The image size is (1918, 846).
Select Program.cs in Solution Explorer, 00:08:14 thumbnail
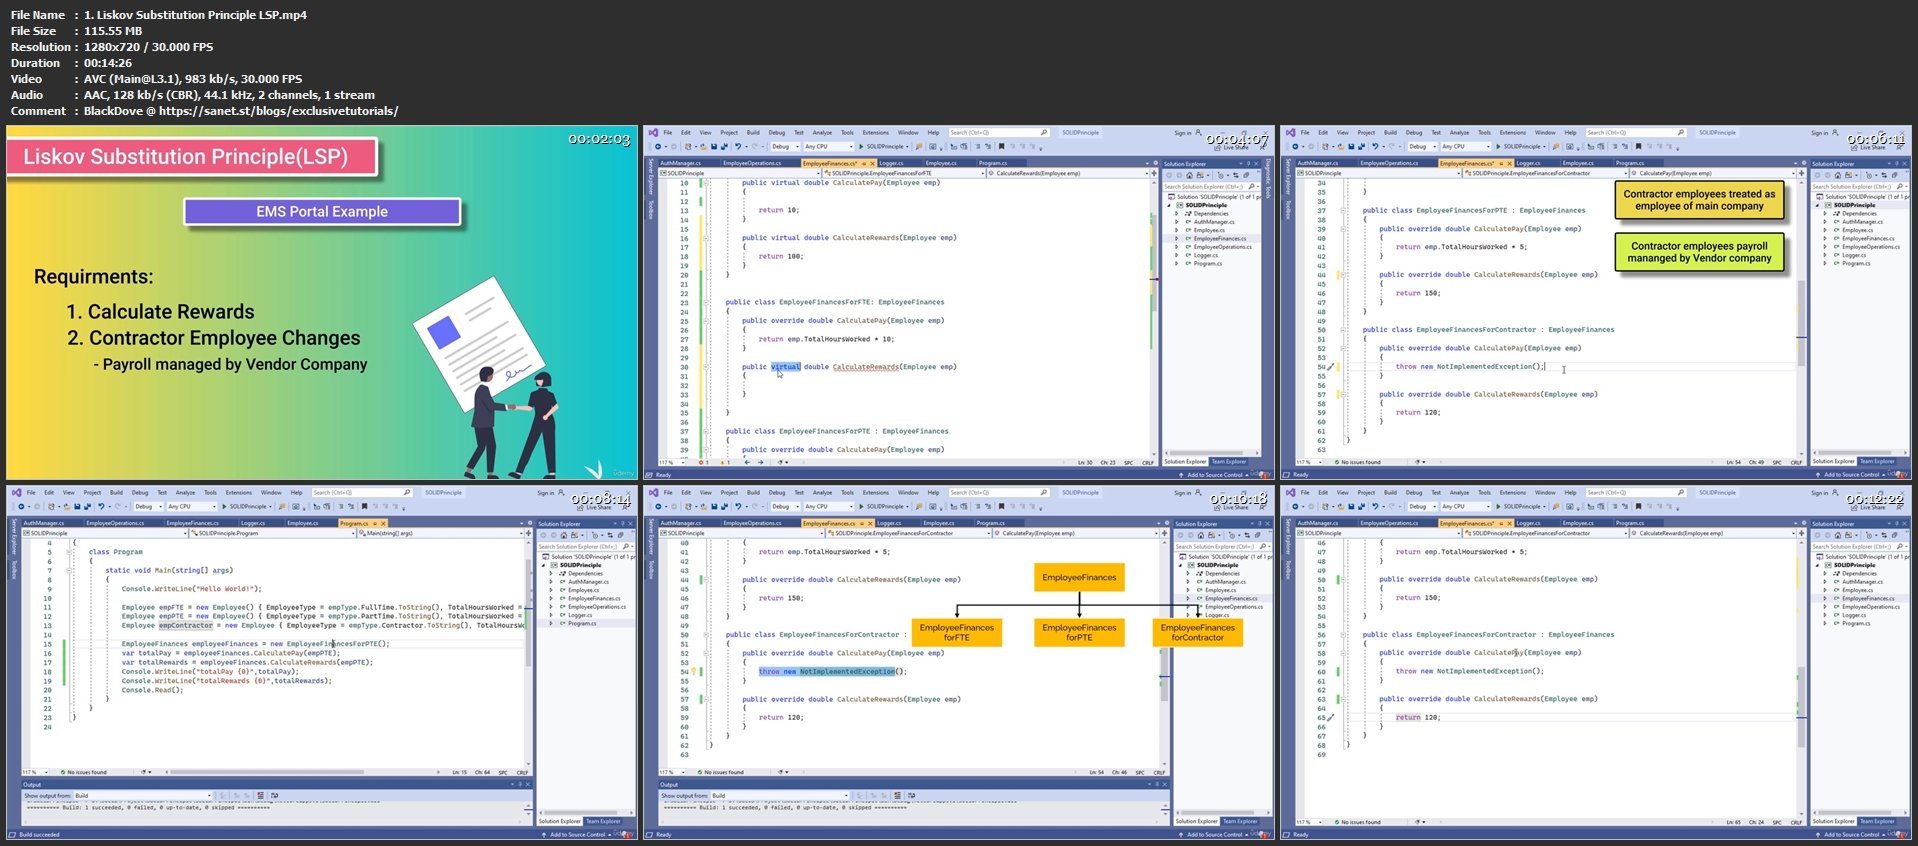(x=582, y=623)
